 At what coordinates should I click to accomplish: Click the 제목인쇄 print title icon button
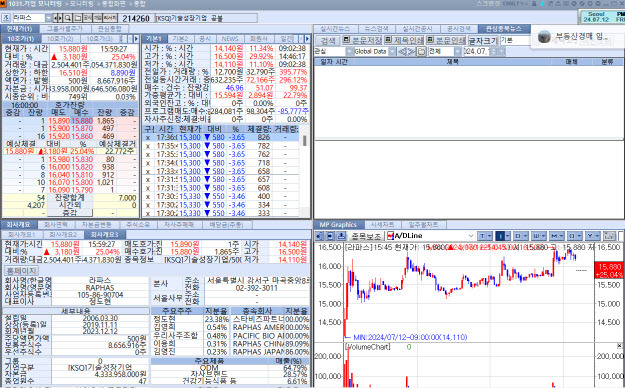(404, 40)
